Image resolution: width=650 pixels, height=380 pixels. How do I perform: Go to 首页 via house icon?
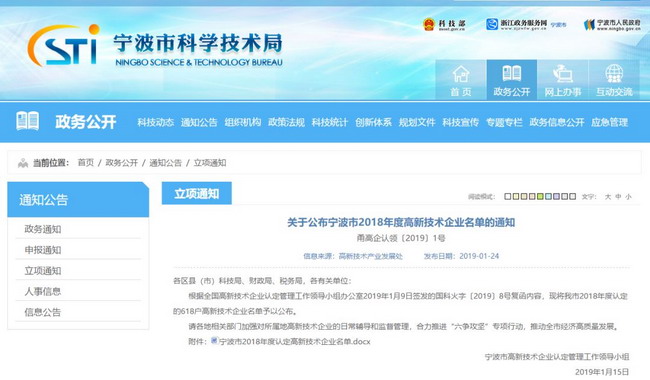pyautogui.click(x=461, y=80)
